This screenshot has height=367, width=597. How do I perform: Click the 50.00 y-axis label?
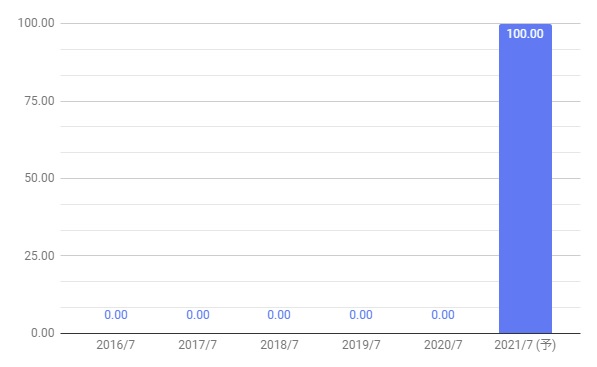(x=40, y=178)
